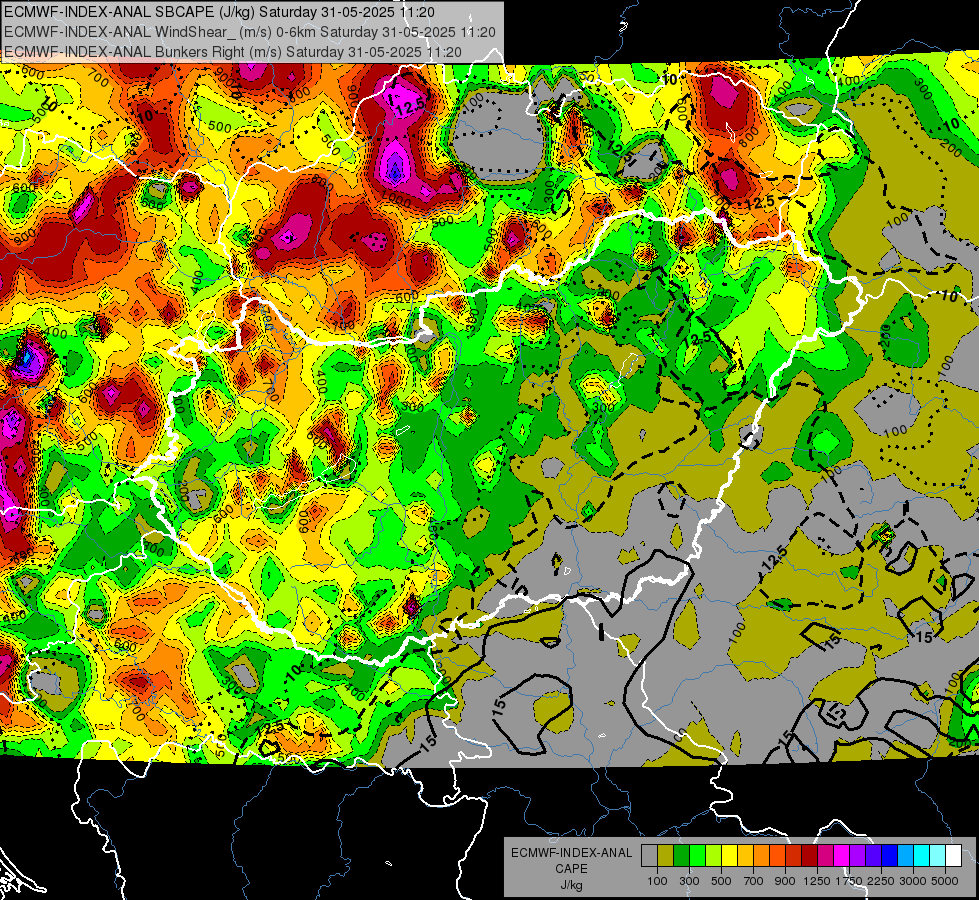This screenshot has height=900, width=979.
Task: Click the legend label '1250'
Action: pyautogui.click(x=817, y=881)
